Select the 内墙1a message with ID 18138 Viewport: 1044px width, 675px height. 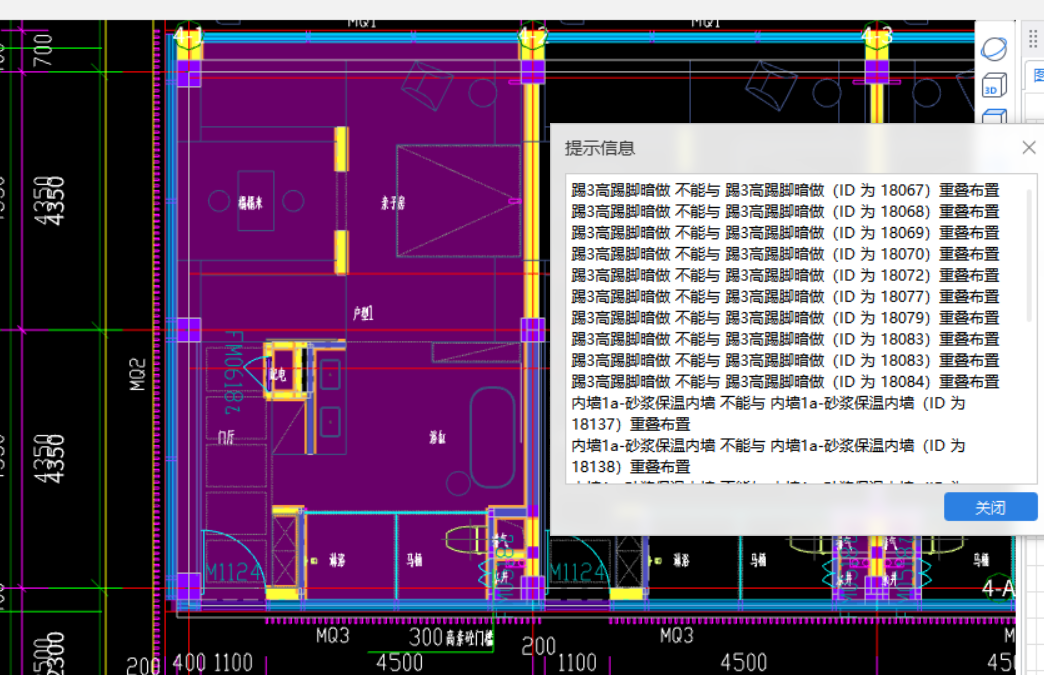(768, 456)
